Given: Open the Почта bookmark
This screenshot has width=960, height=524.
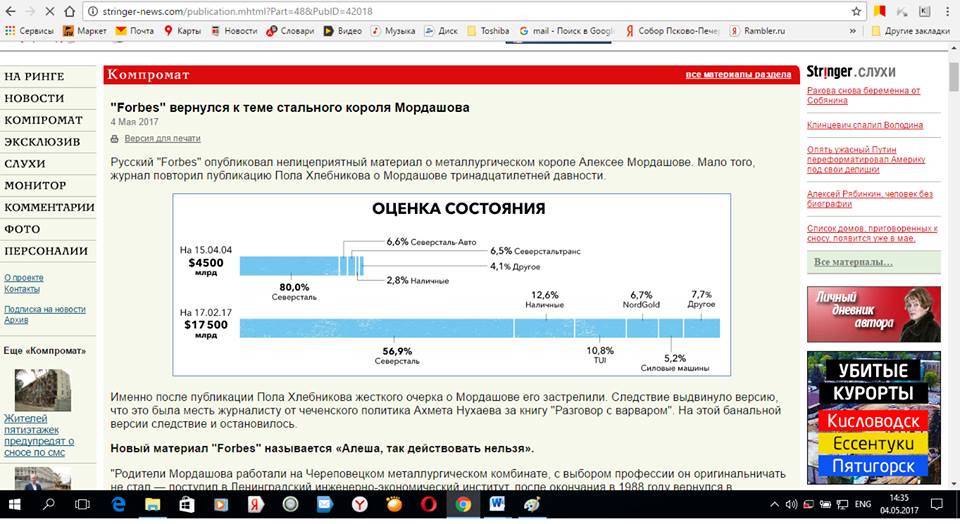Looking at the screenshot, I should point(135,31).
